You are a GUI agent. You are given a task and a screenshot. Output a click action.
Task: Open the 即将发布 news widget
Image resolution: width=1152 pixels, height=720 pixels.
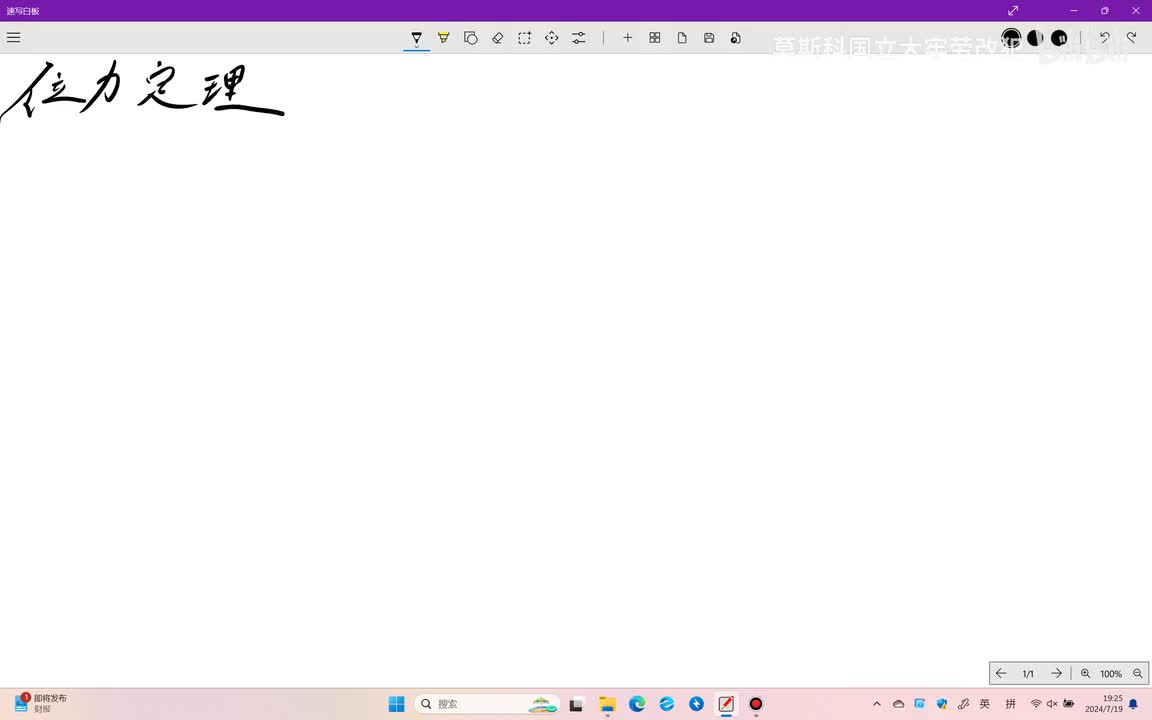[x=41, y=703]
